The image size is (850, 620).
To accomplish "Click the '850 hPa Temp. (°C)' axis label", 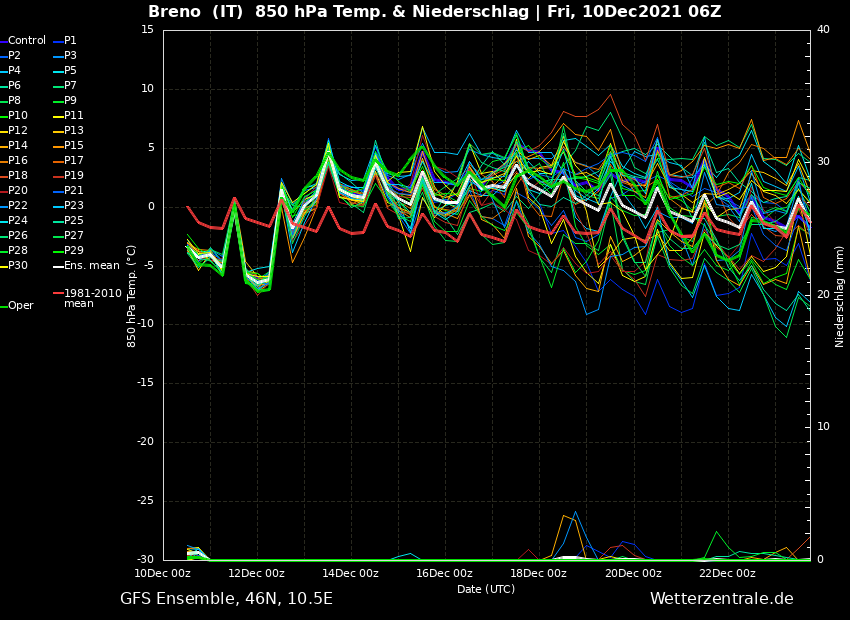I will [x=131, y=296].
